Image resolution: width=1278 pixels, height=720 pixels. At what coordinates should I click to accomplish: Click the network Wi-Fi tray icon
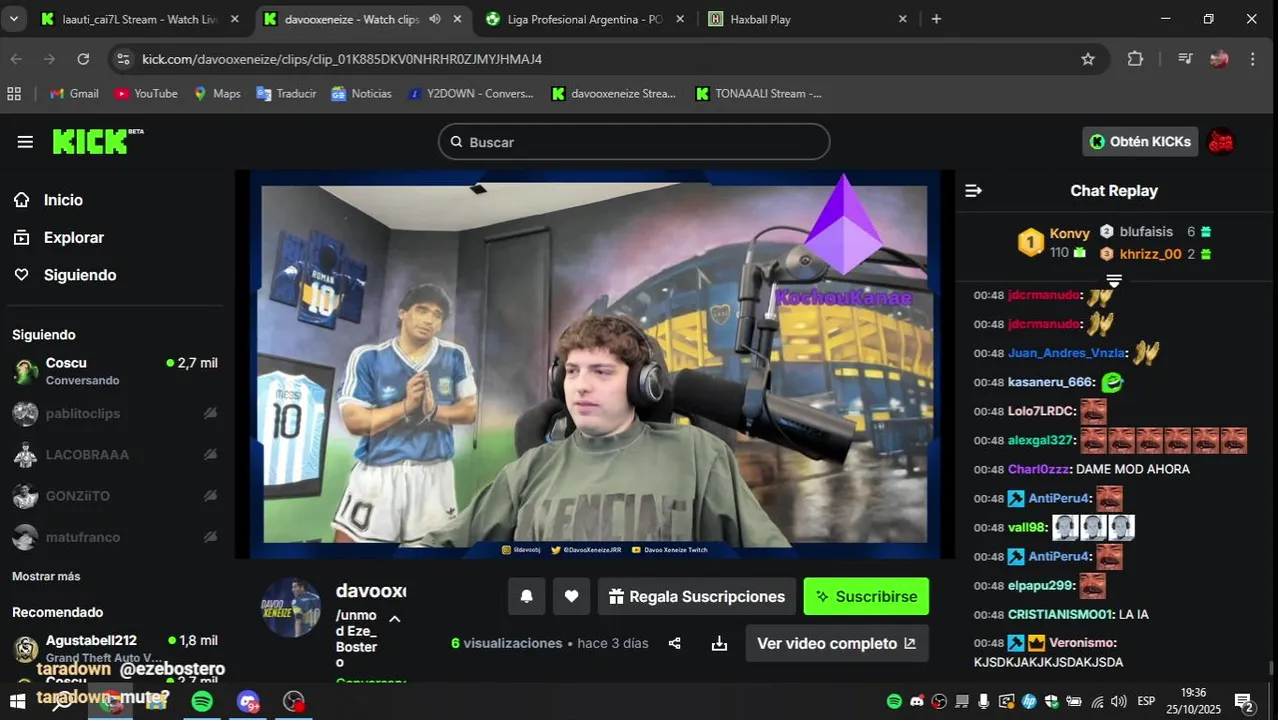pos(1098,701)
